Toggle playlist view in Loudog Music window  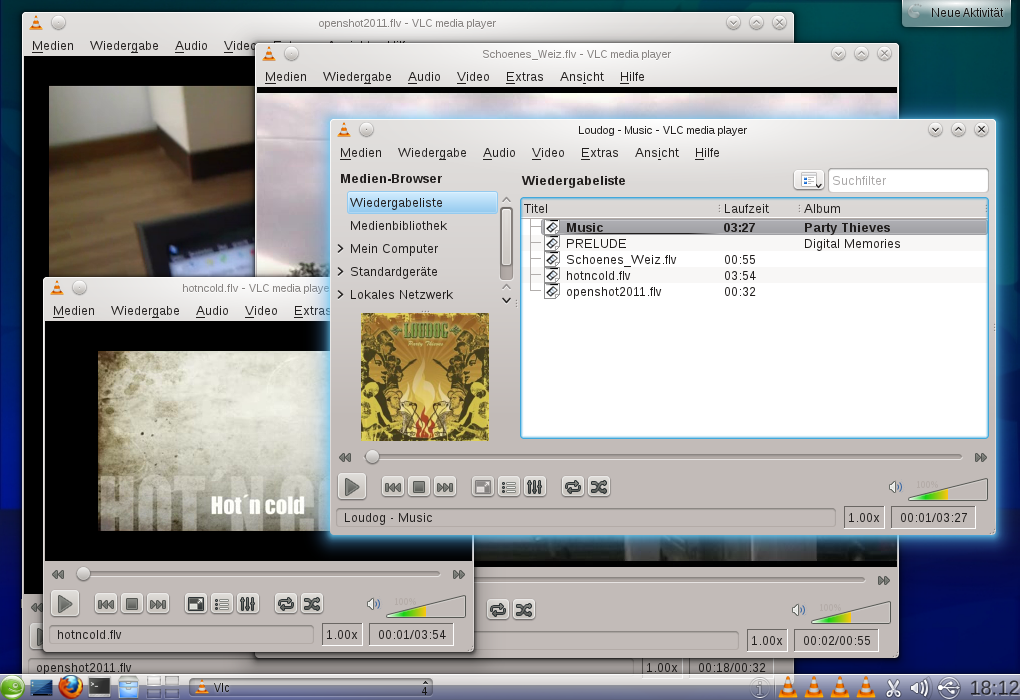click(x=509, y=487)
